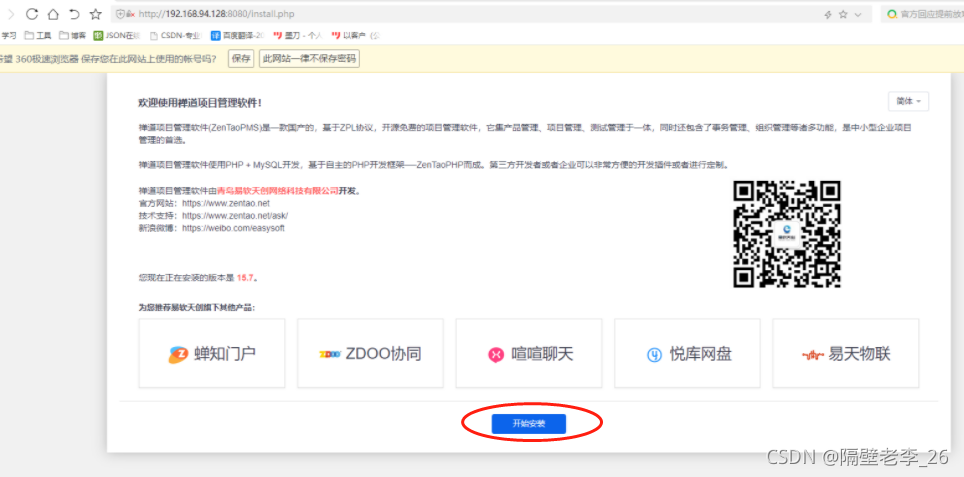The width and height of the screenshot is (964, 477).
Task: Click the site security shield icon
Action: 120,14
